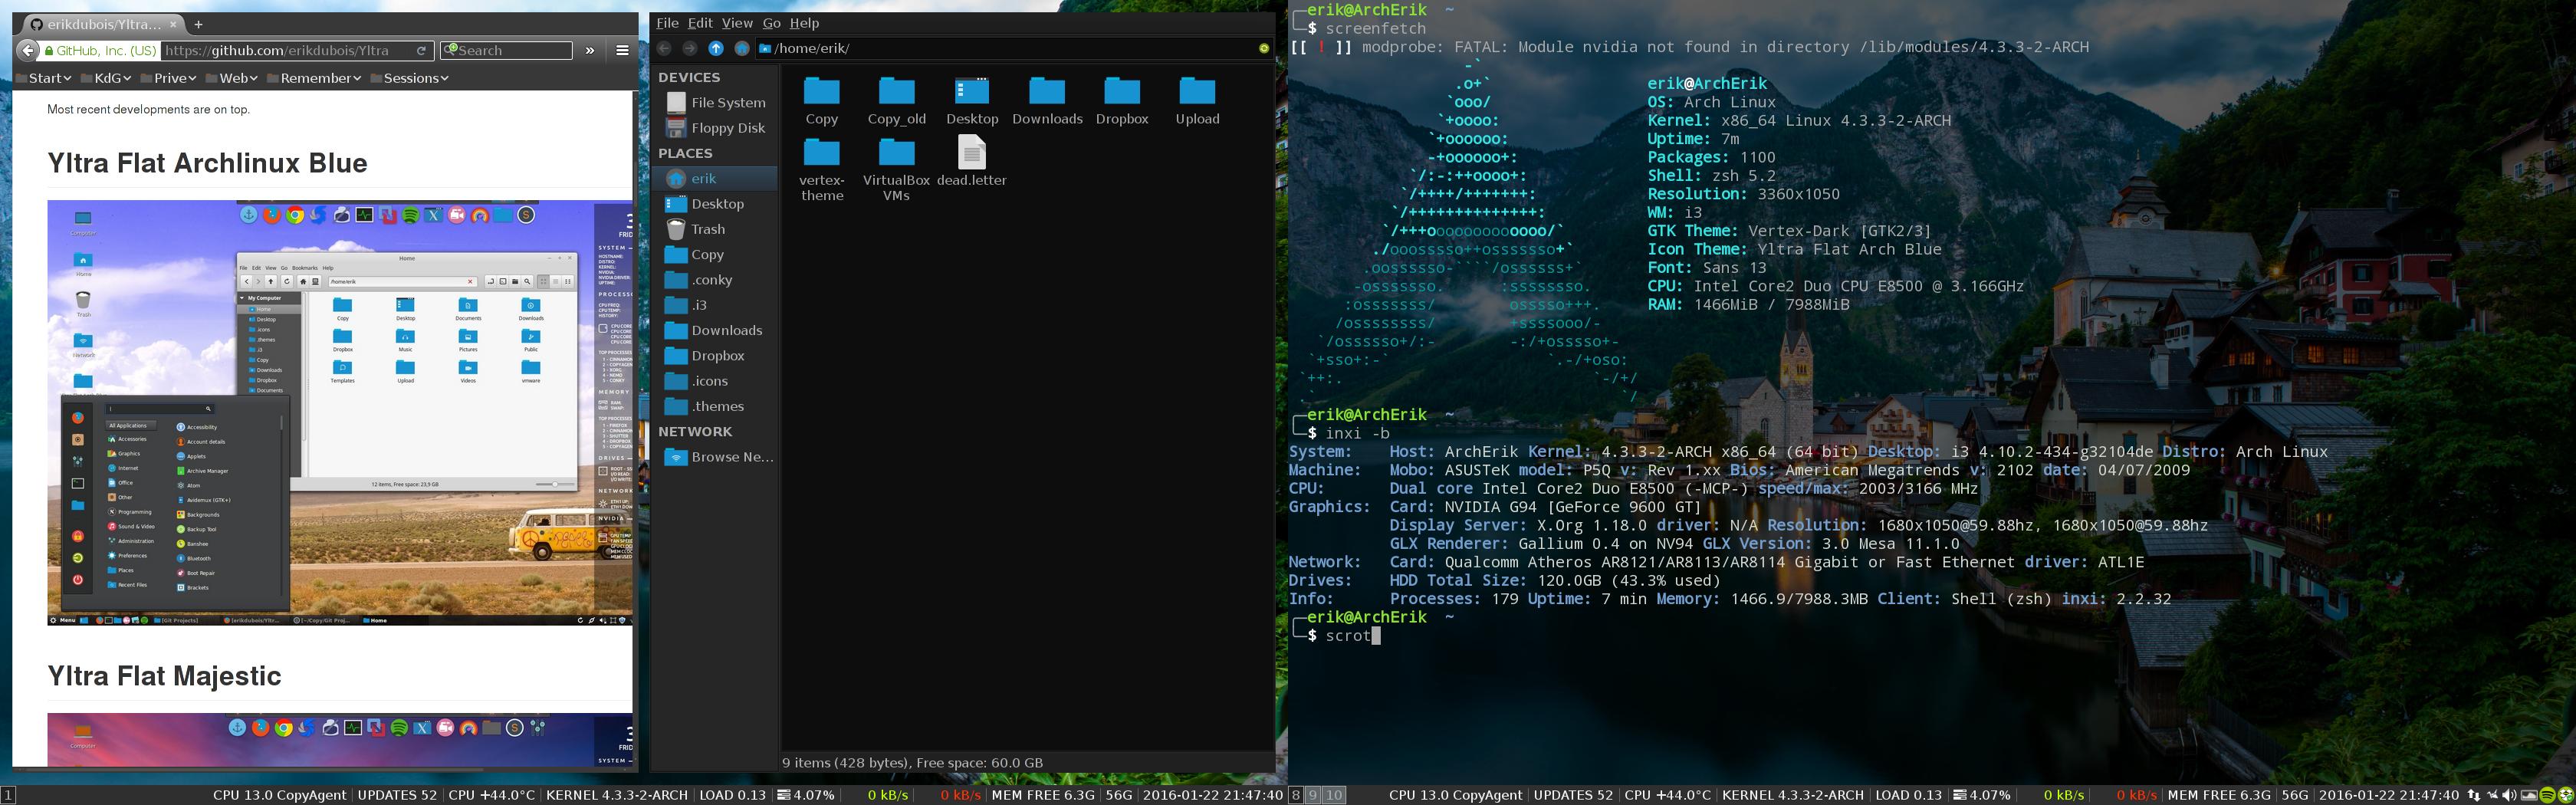Select the Dropbox folder icon in file pane

pyautogui.click(x=1122, y=91)
